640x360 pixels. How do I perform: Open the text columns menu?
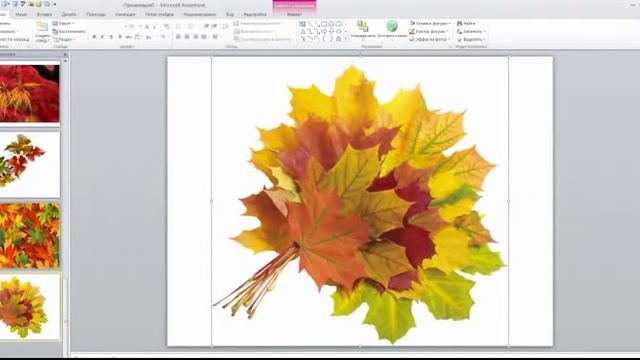pyautogui.click(x=216, y=37)
